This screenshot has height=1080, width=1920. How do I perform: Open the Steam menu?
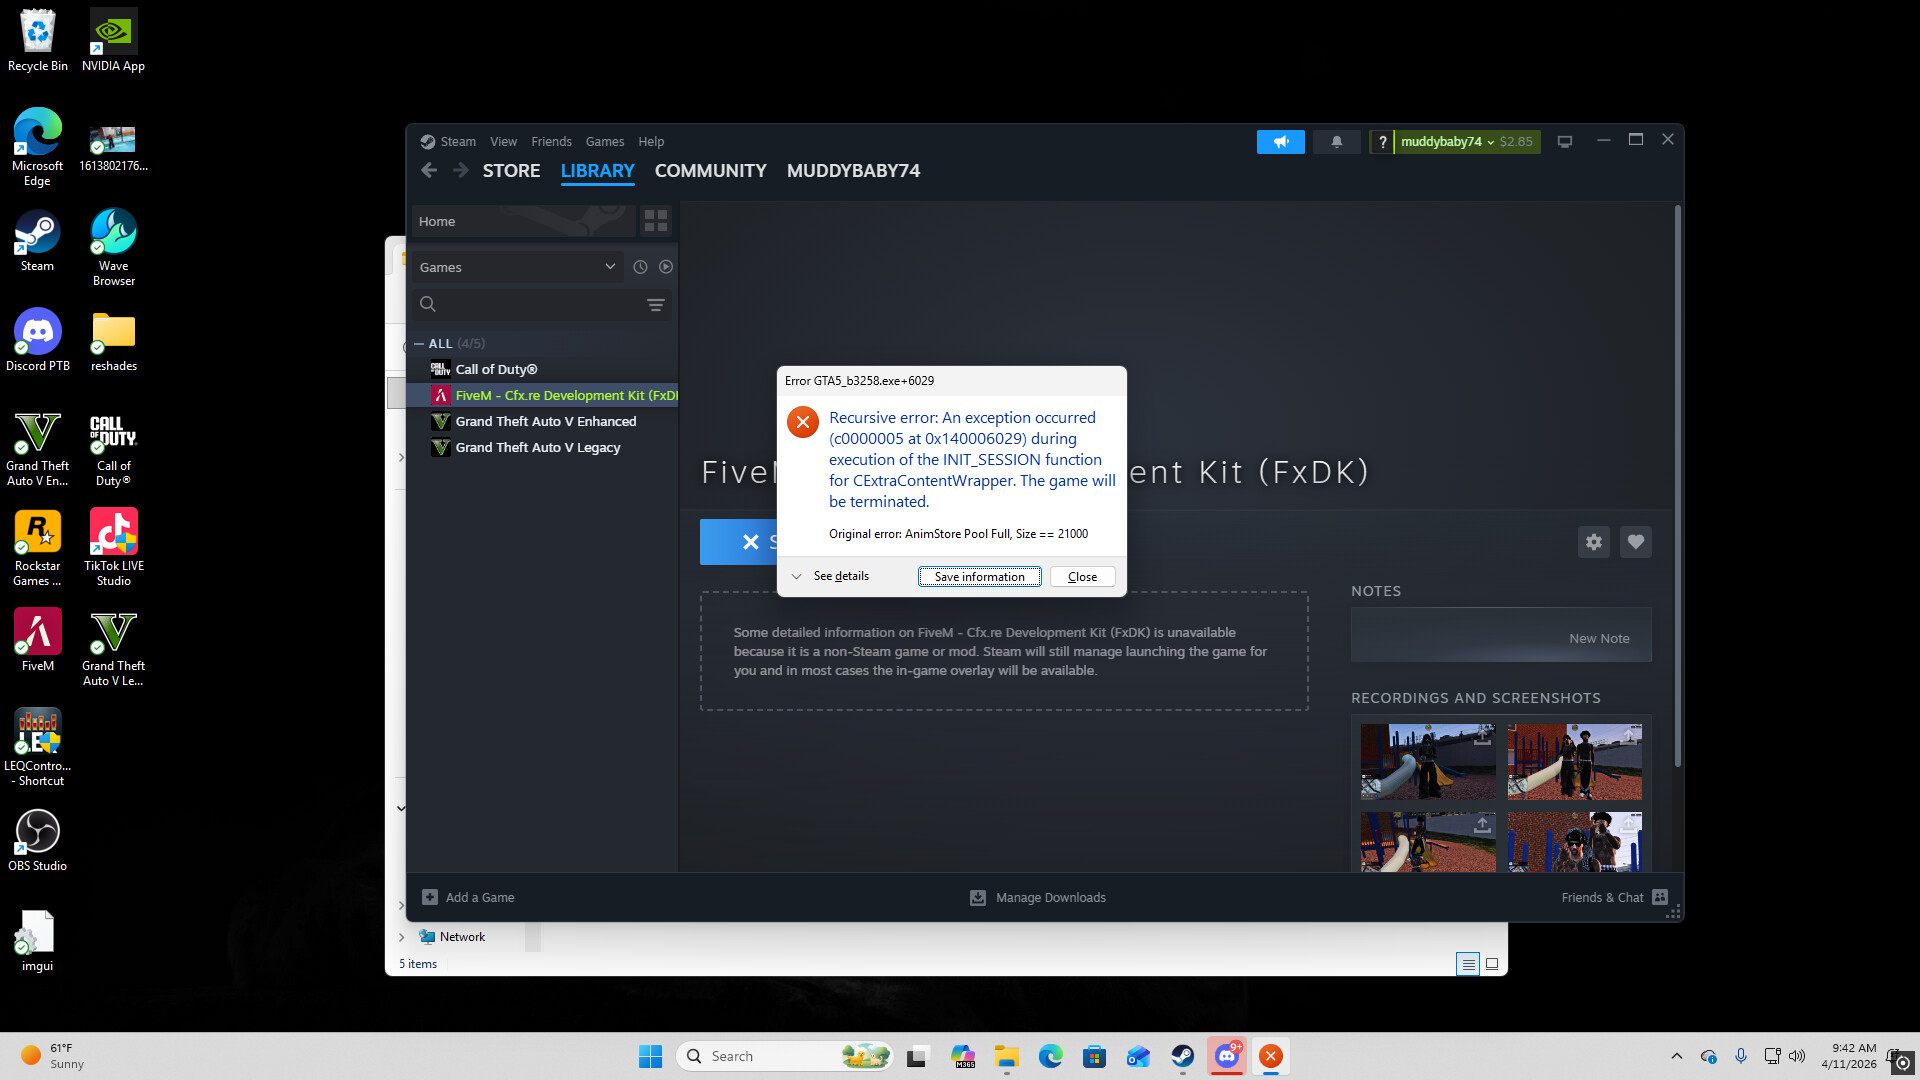(x=458, y=142)
